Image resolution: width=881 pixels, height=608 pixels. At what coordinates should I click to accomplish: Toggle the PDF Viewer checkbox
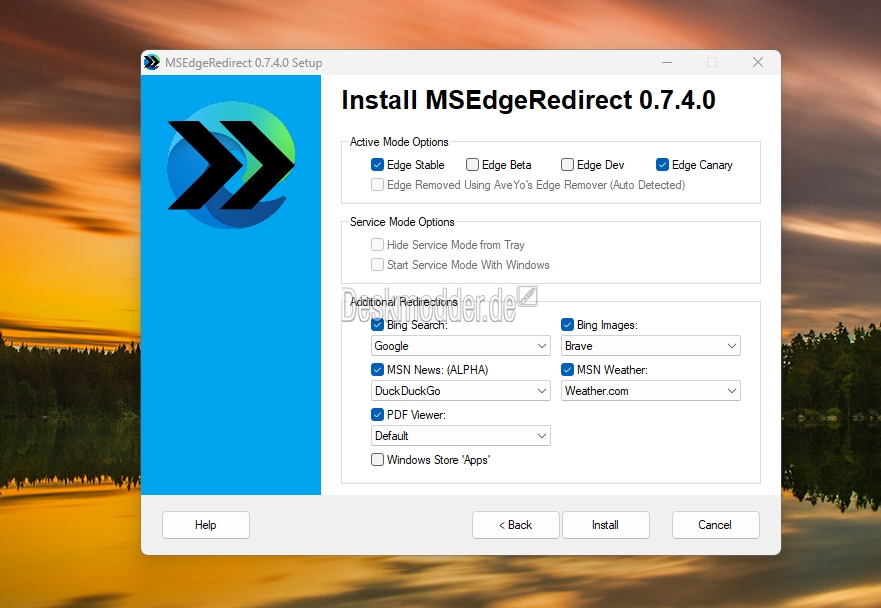378,415
